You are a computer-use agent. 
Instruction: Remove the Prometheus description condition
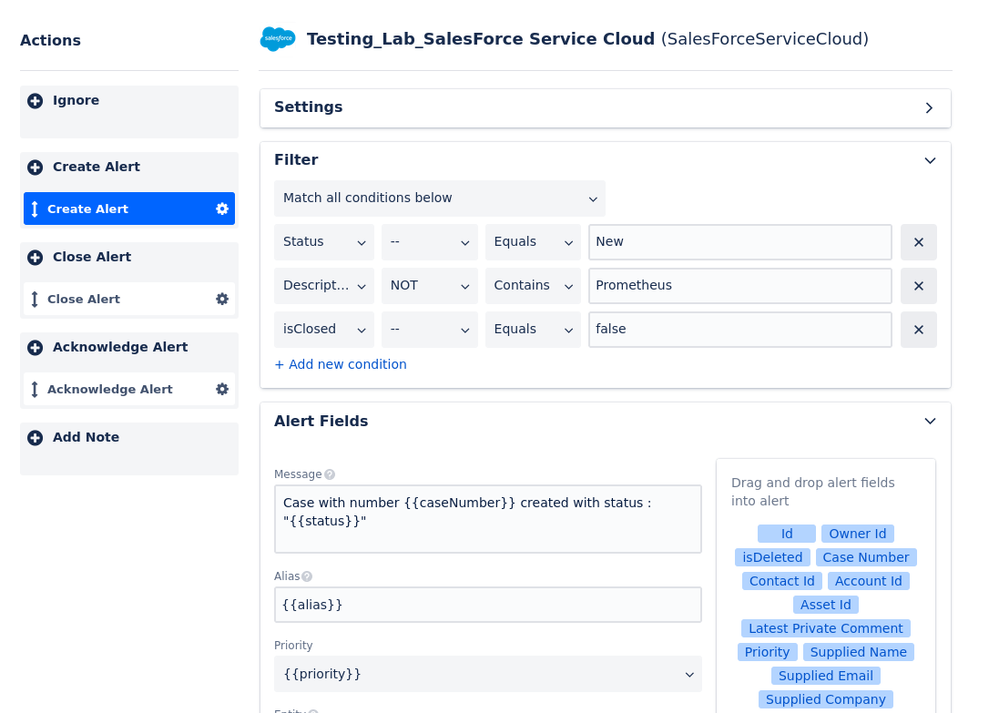[x=919, y=285]
